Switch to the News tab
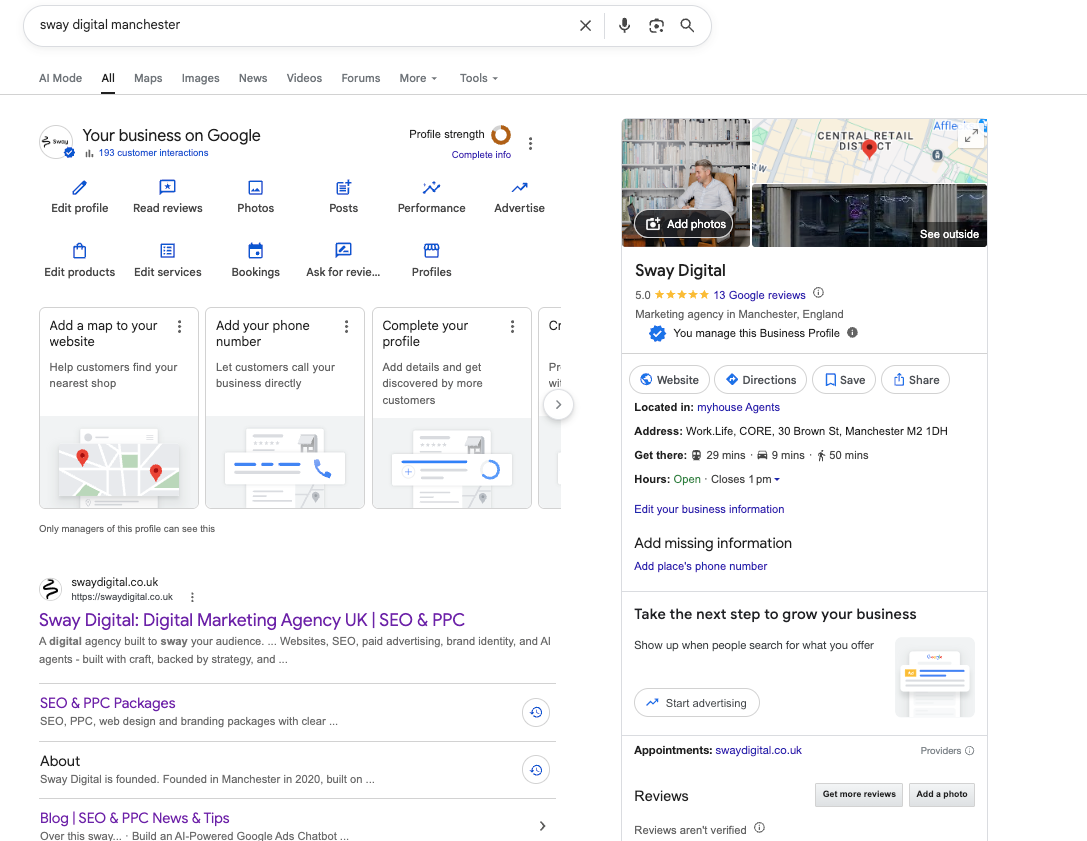Viewport: 1087px width, 841px height. (x=253, y=78)
